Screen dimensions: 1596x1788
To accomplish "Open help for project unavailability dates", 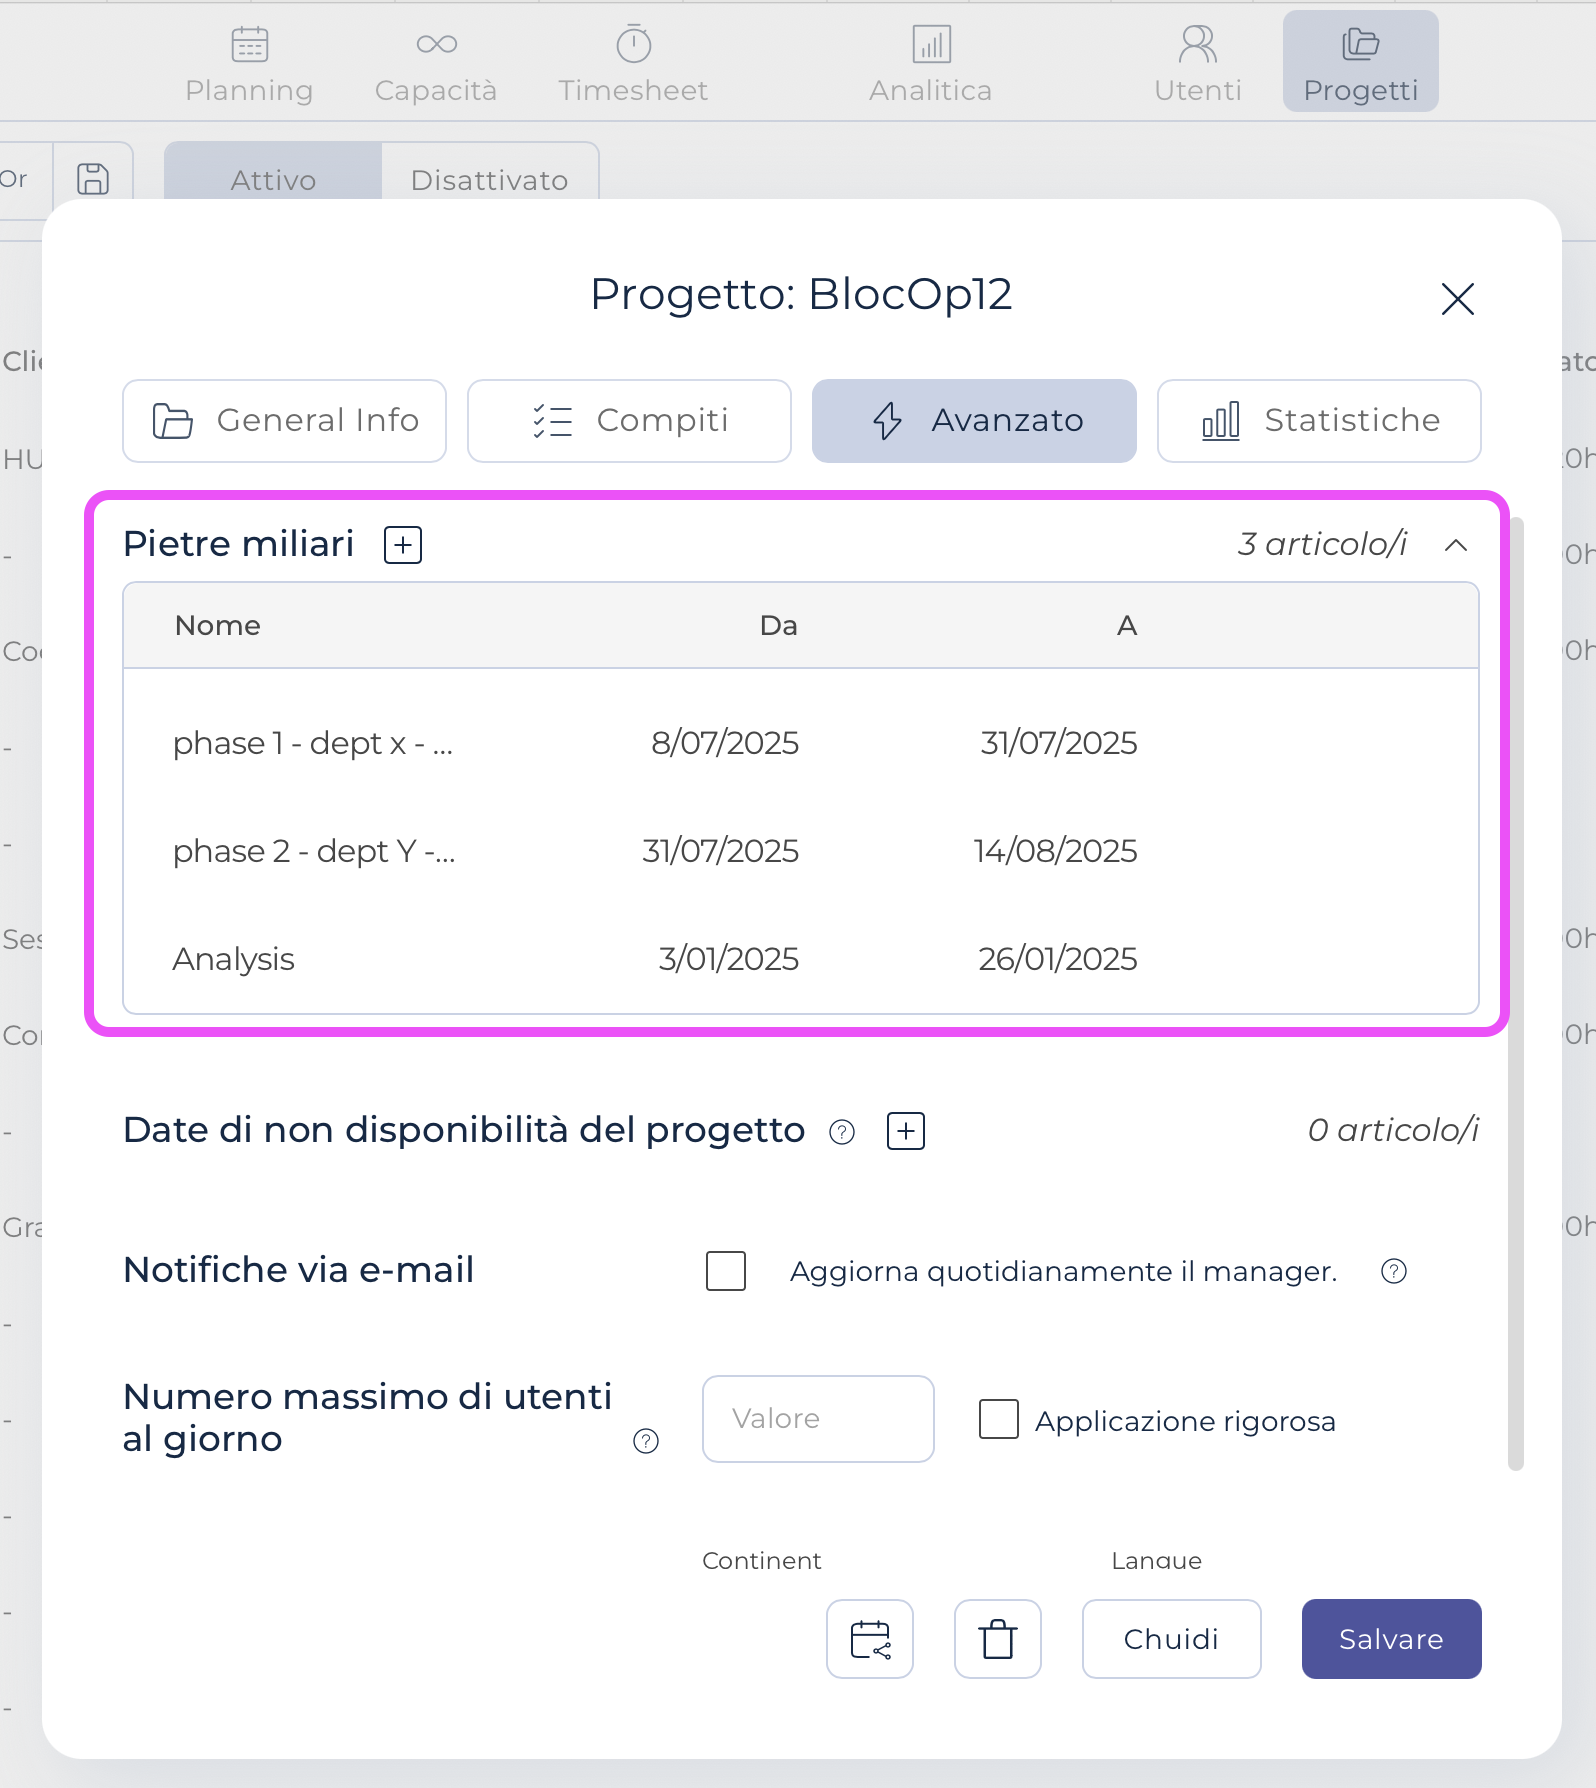I will tap(842, 1132).
